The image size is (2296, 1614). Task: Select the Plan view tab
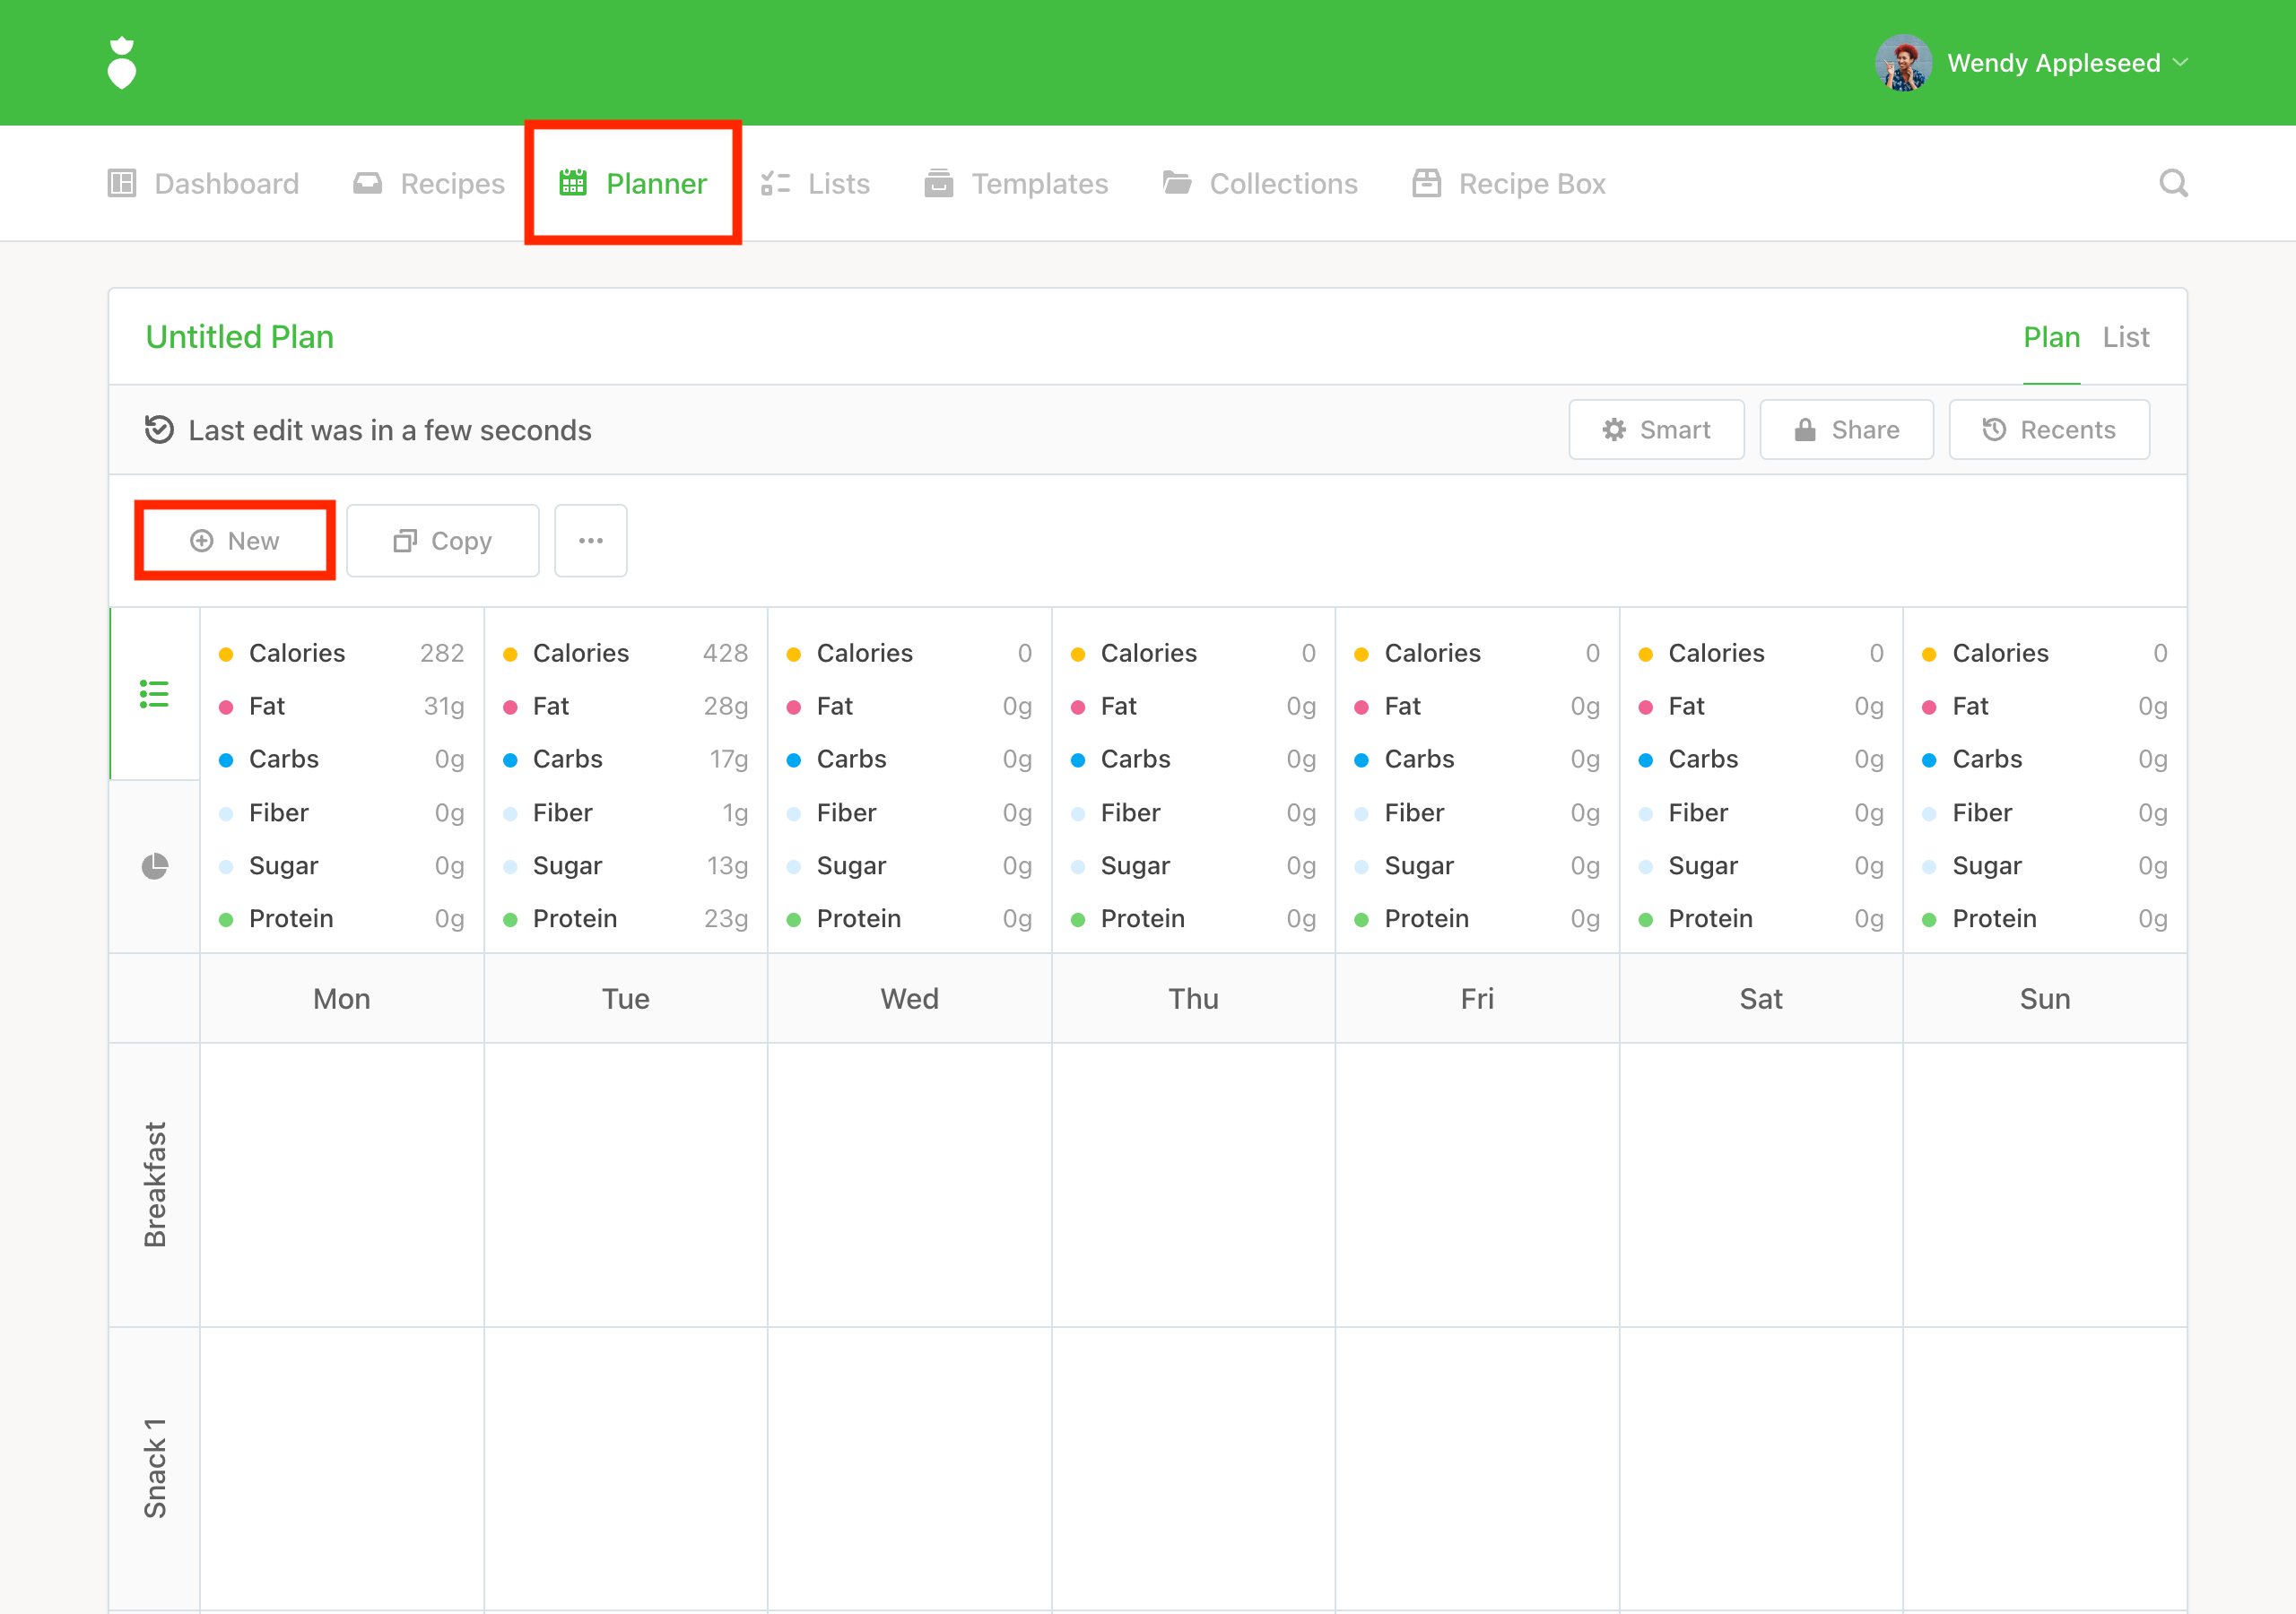point(2050,337)
